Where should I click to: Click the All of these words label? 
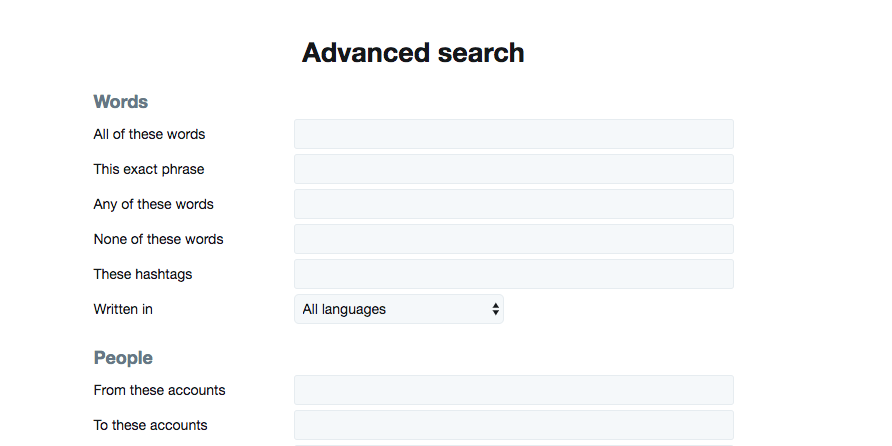(x=149, y=134)
